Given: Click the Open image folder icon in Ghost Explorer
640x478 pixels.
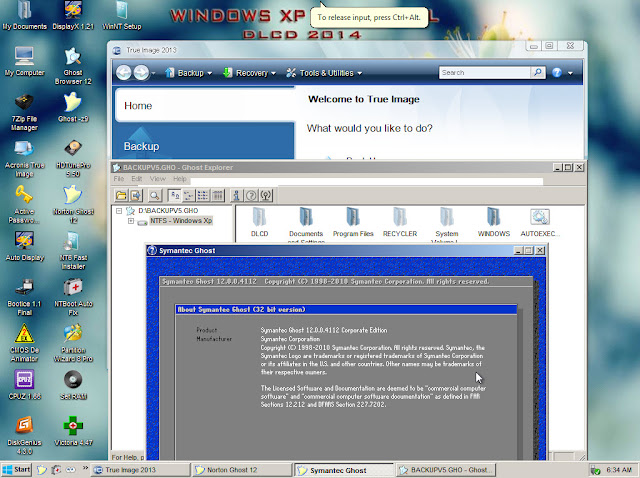Looking at the screenshot, I should coord(121,196).
